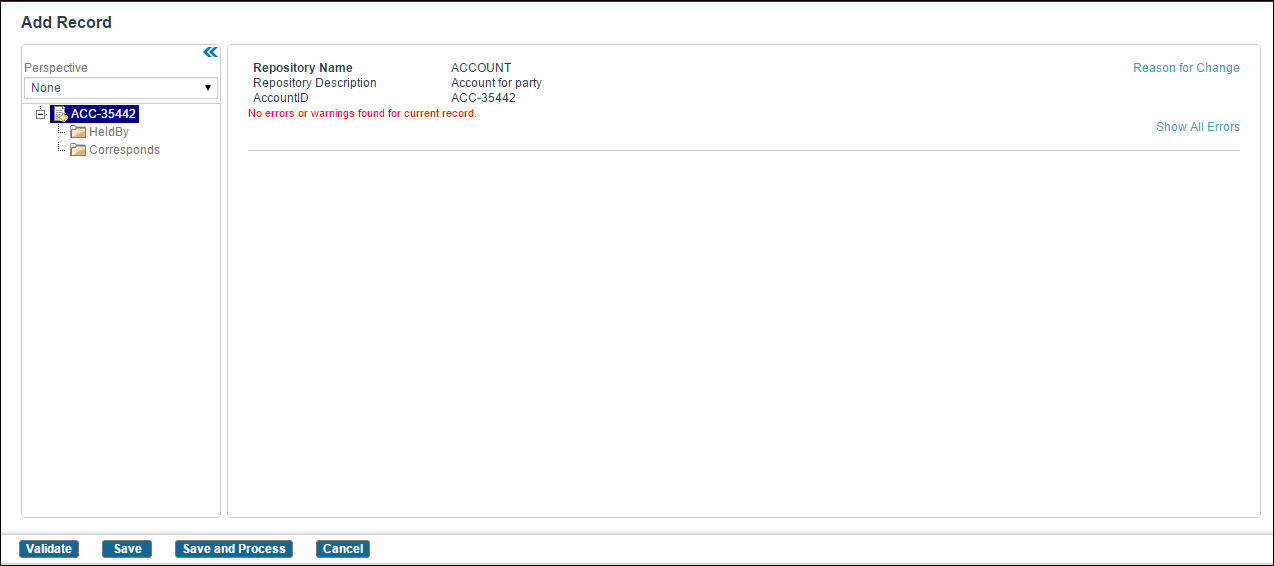
Task: Click the ACCOUNT repository name value
Action: [481, 68]
